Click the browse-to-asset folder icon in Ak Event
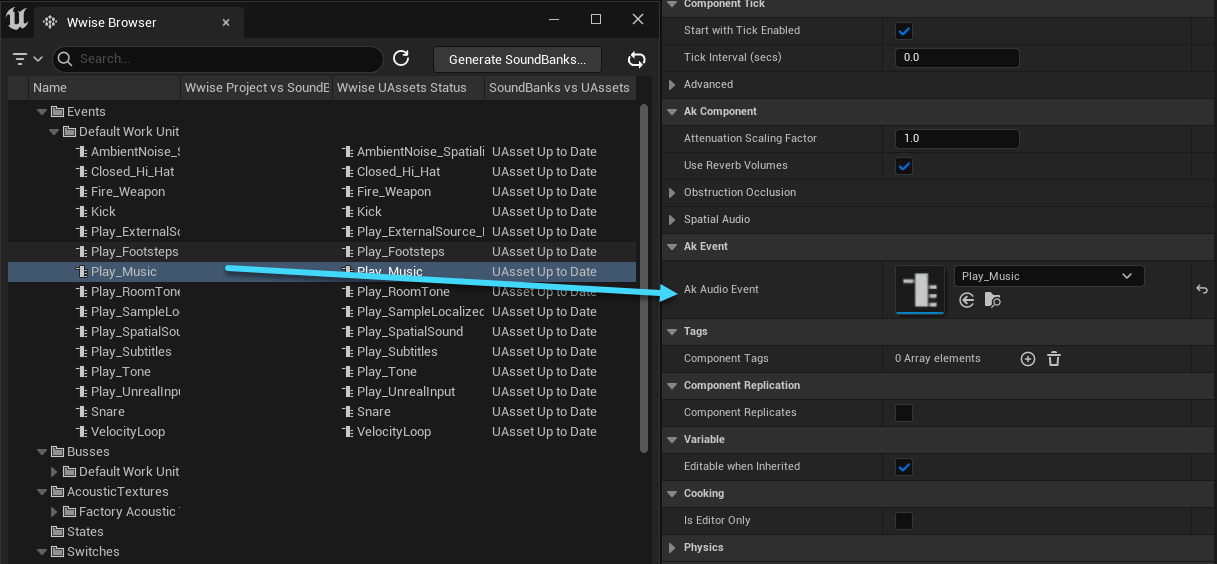The height and width of the screenshot is (564, 1217). coord(993,300)
